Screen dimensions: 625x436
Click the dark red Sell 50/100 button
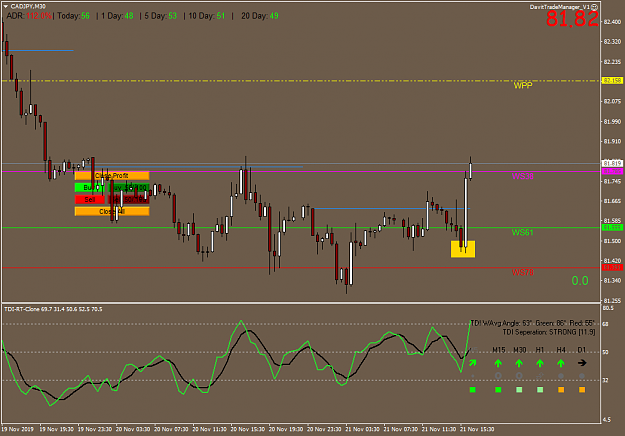(x=129, y=199)
